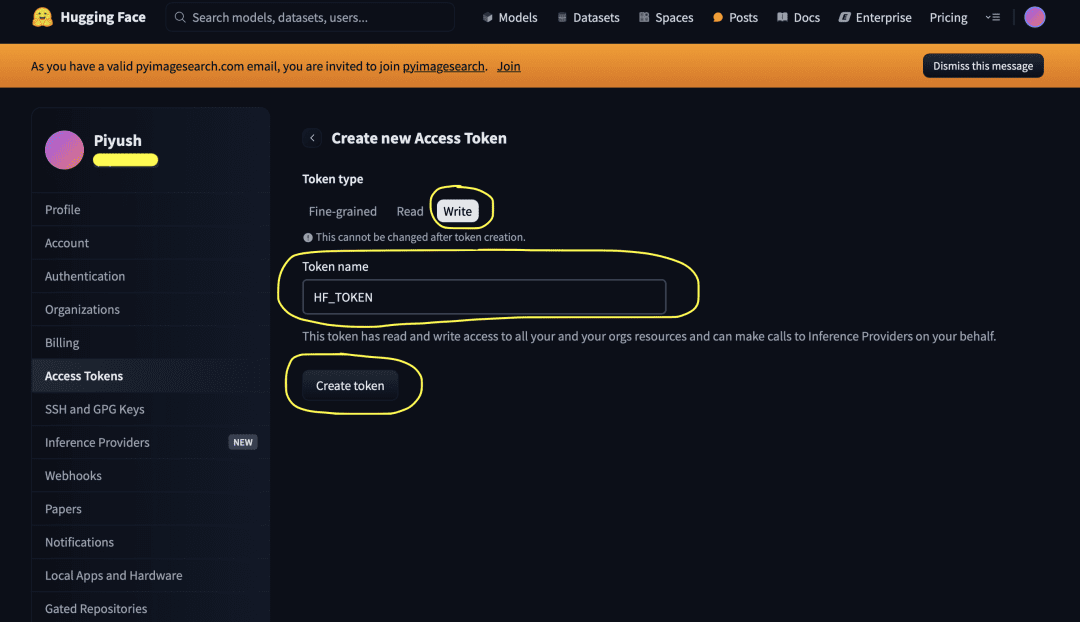Click inside the Token name field

[484, 296]
